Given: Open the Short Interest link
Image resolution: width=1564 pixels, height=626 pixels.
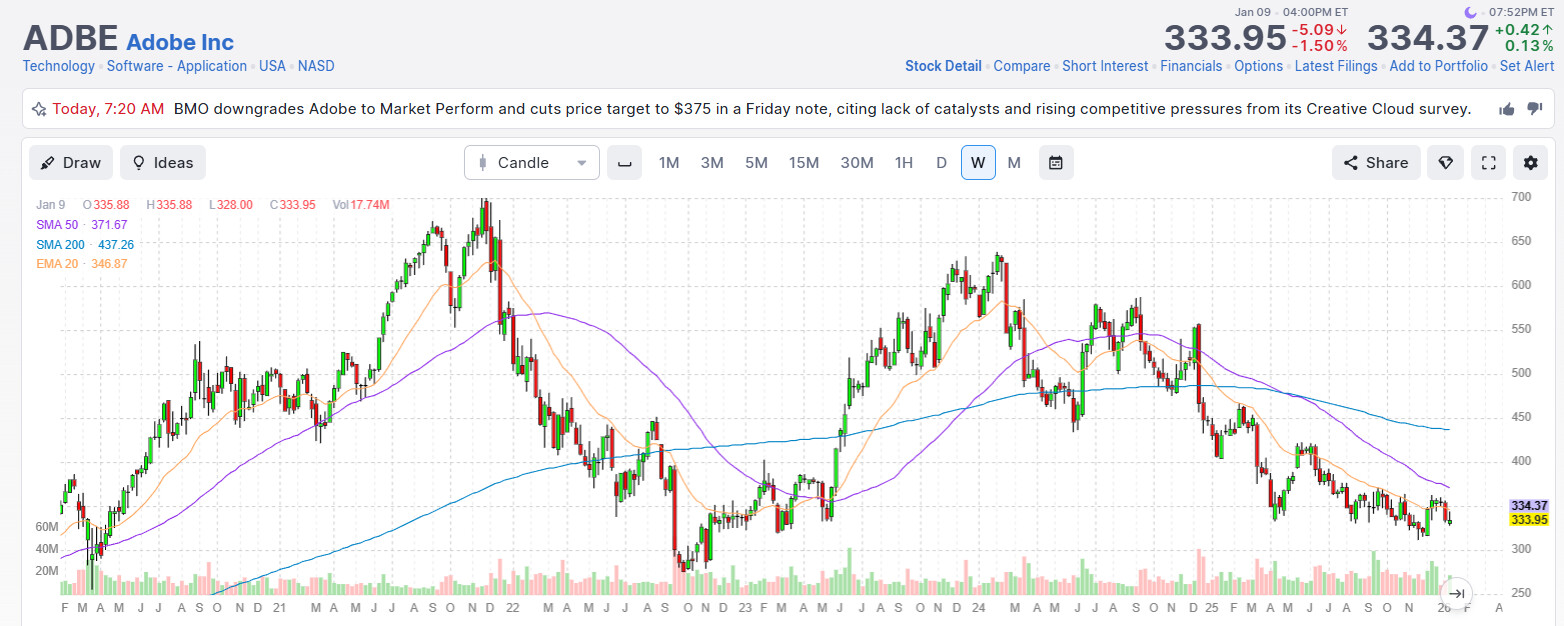Looking at the screenshot, I should point(1105,66).
